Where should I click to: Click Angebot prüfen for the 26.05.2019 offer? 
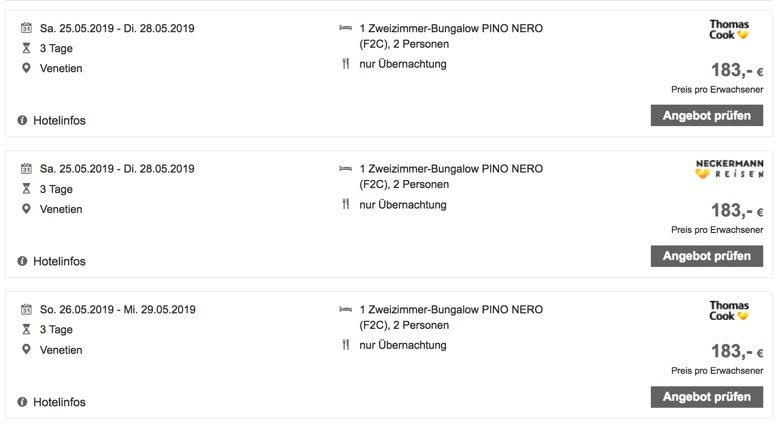point(707,397)
